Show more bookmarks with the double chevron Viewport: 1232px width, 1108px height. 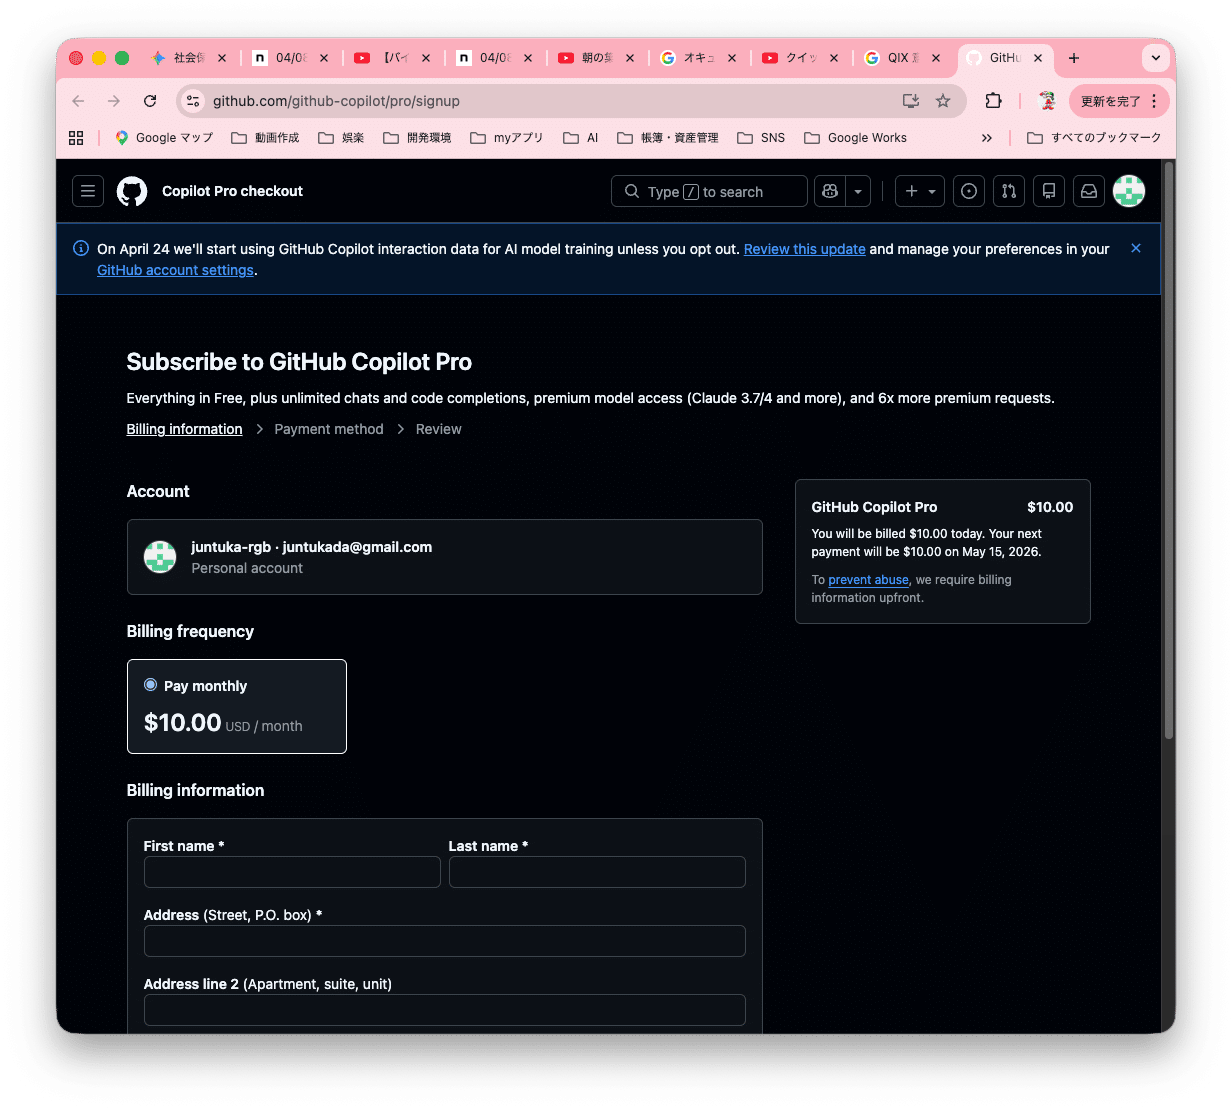[987, 138]
